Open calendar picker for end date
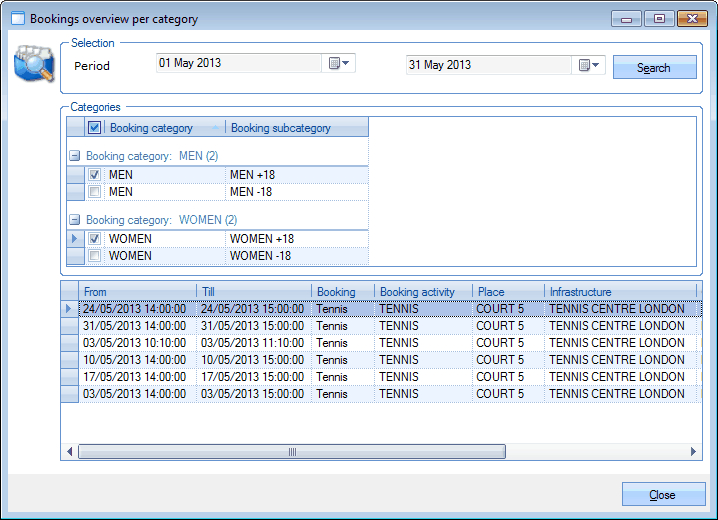The height and width of the screenshot is (520, 718). [x=590, y=65]
